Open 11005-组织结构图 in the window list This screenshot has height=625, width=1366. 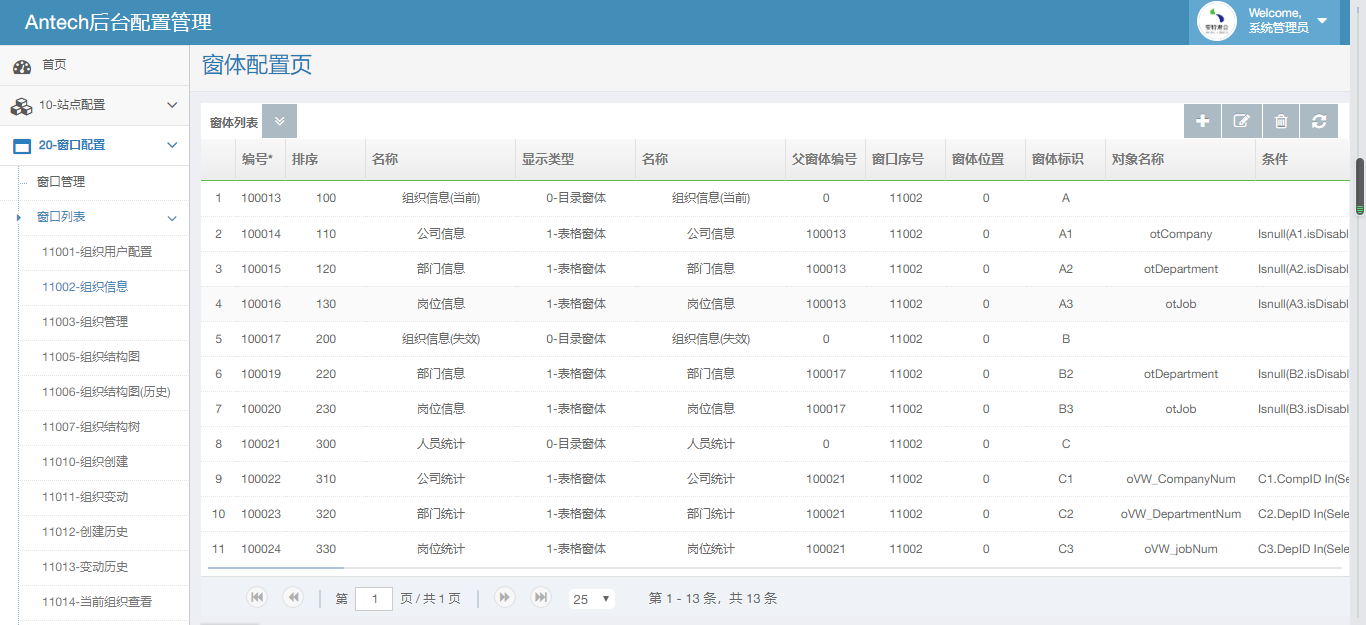coord(90,357)
